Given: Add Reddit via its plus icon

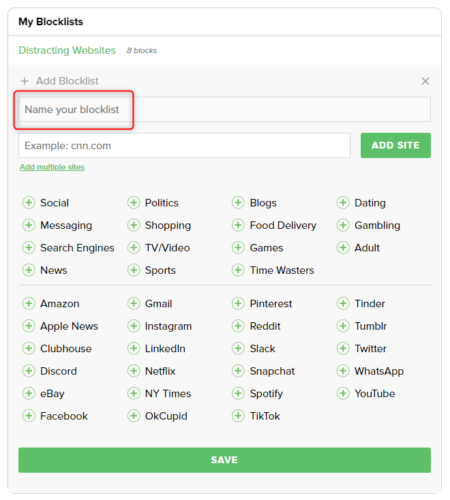Looking at the screenshot, I should click(238, 326).
